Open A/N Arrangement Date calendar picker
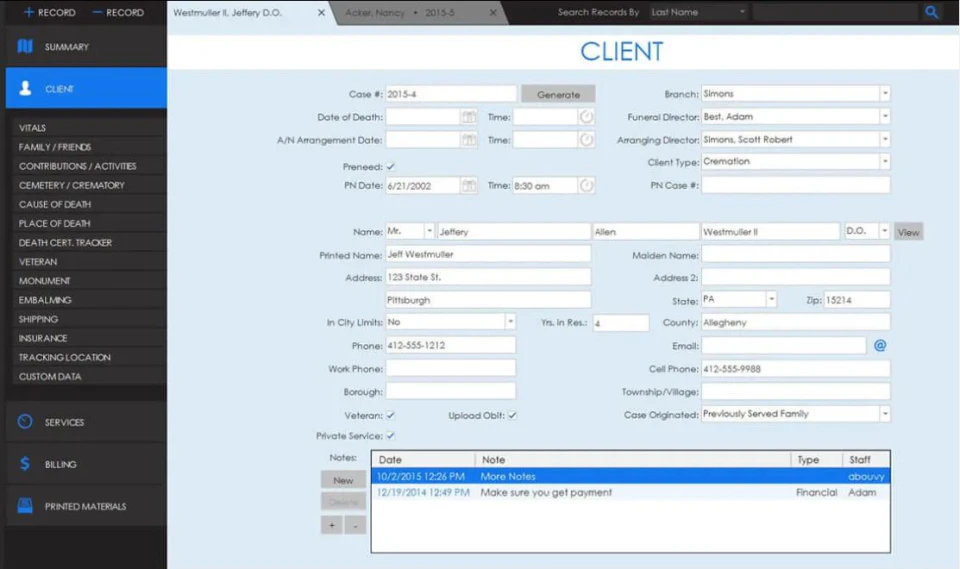The width and height of the screenshot is (960, 569). click(x=468, y=140)
